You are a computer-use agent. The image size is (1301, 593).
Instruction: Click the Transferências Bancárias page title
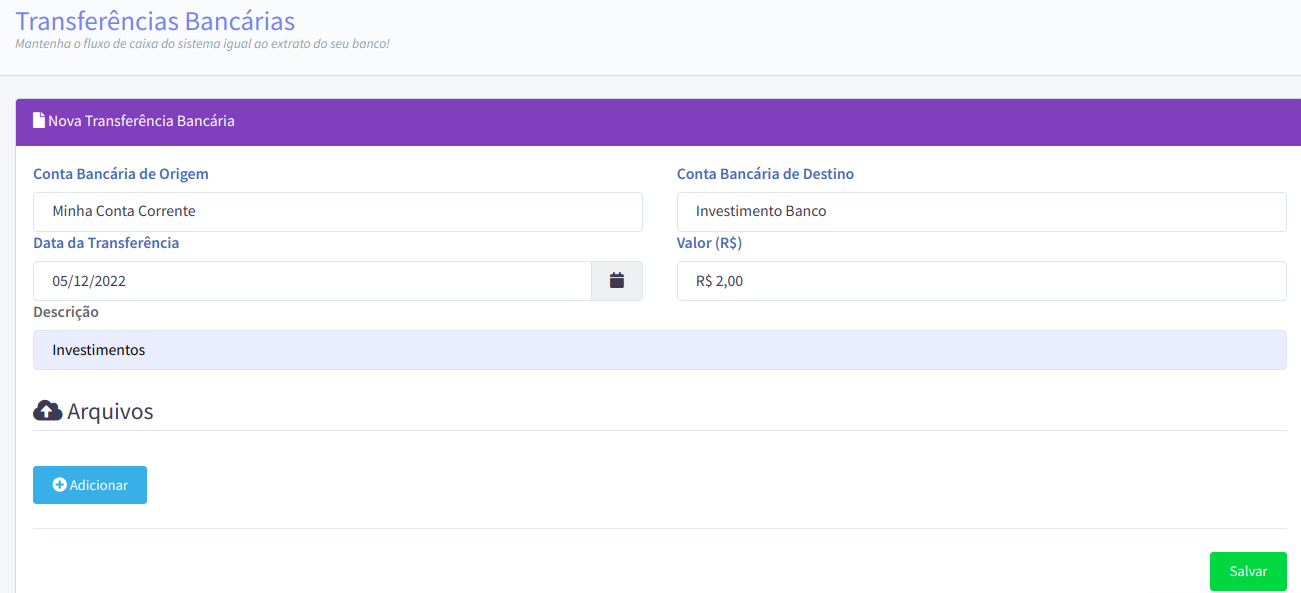coord(155,20)
